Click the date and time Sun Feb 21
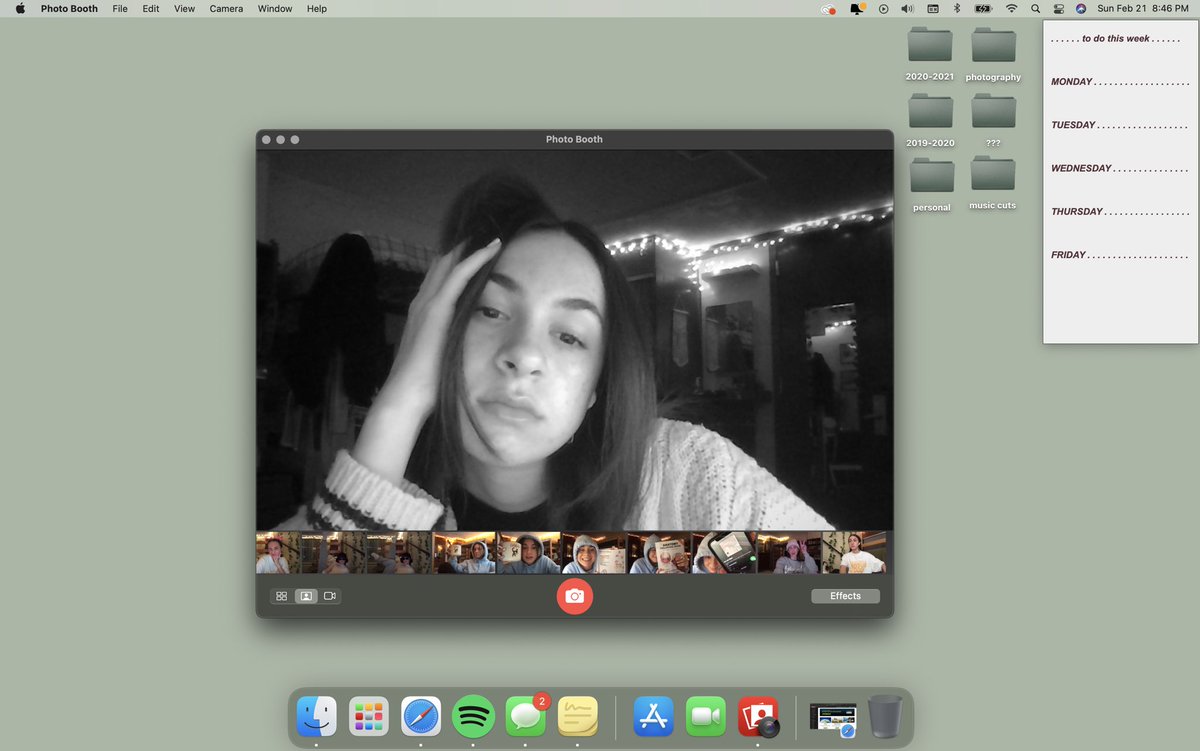This screenshot has width=1200, height=751. tap(1141, 8)
